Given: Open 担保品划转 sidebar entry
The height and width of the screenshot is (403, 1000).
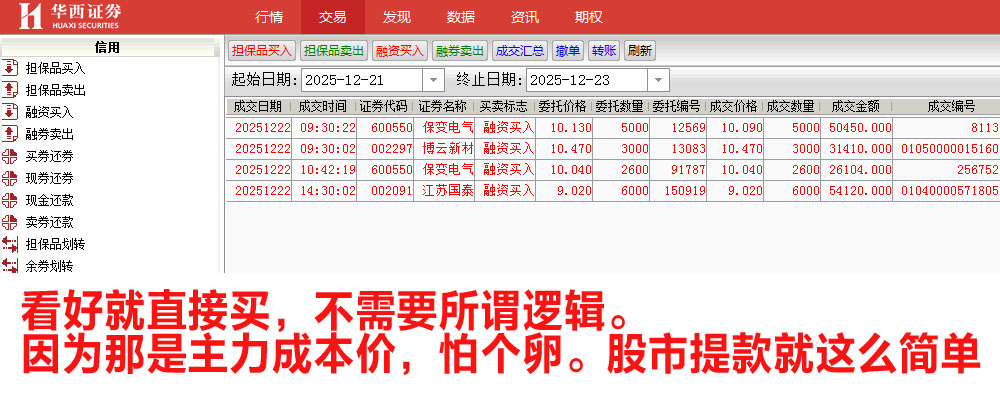Looking at the screenshot, I should (x=55, y=245).
